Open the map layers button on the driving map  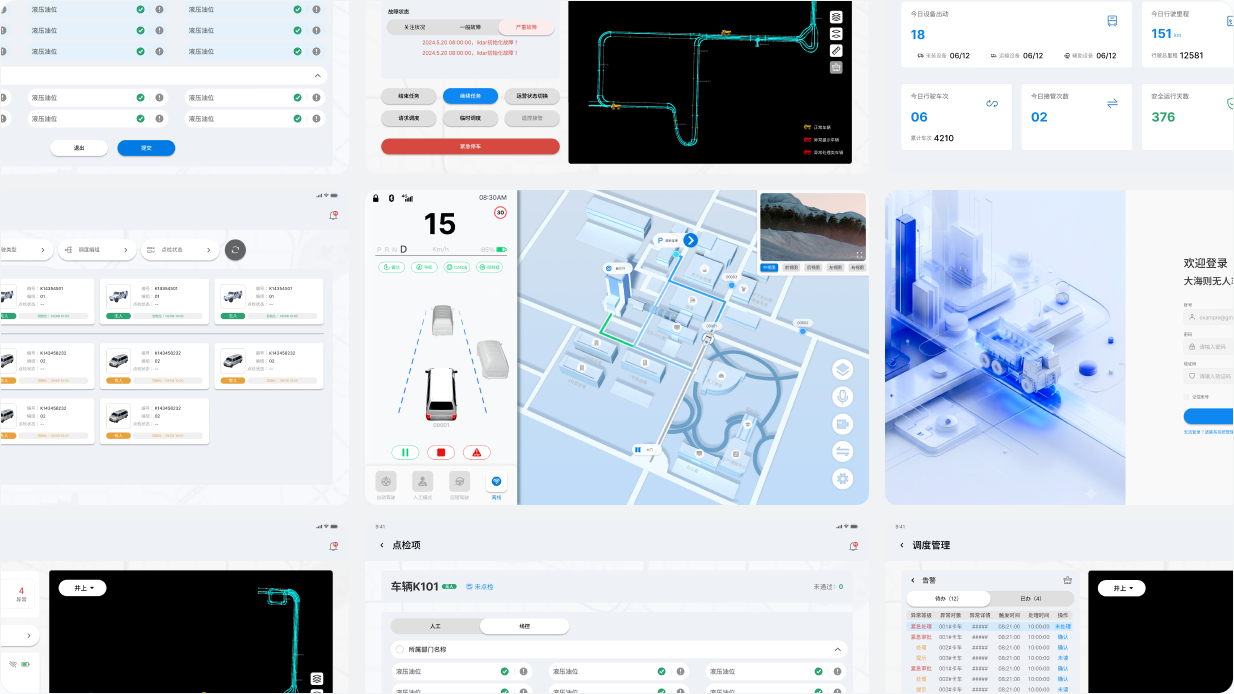tap(843, 369)
